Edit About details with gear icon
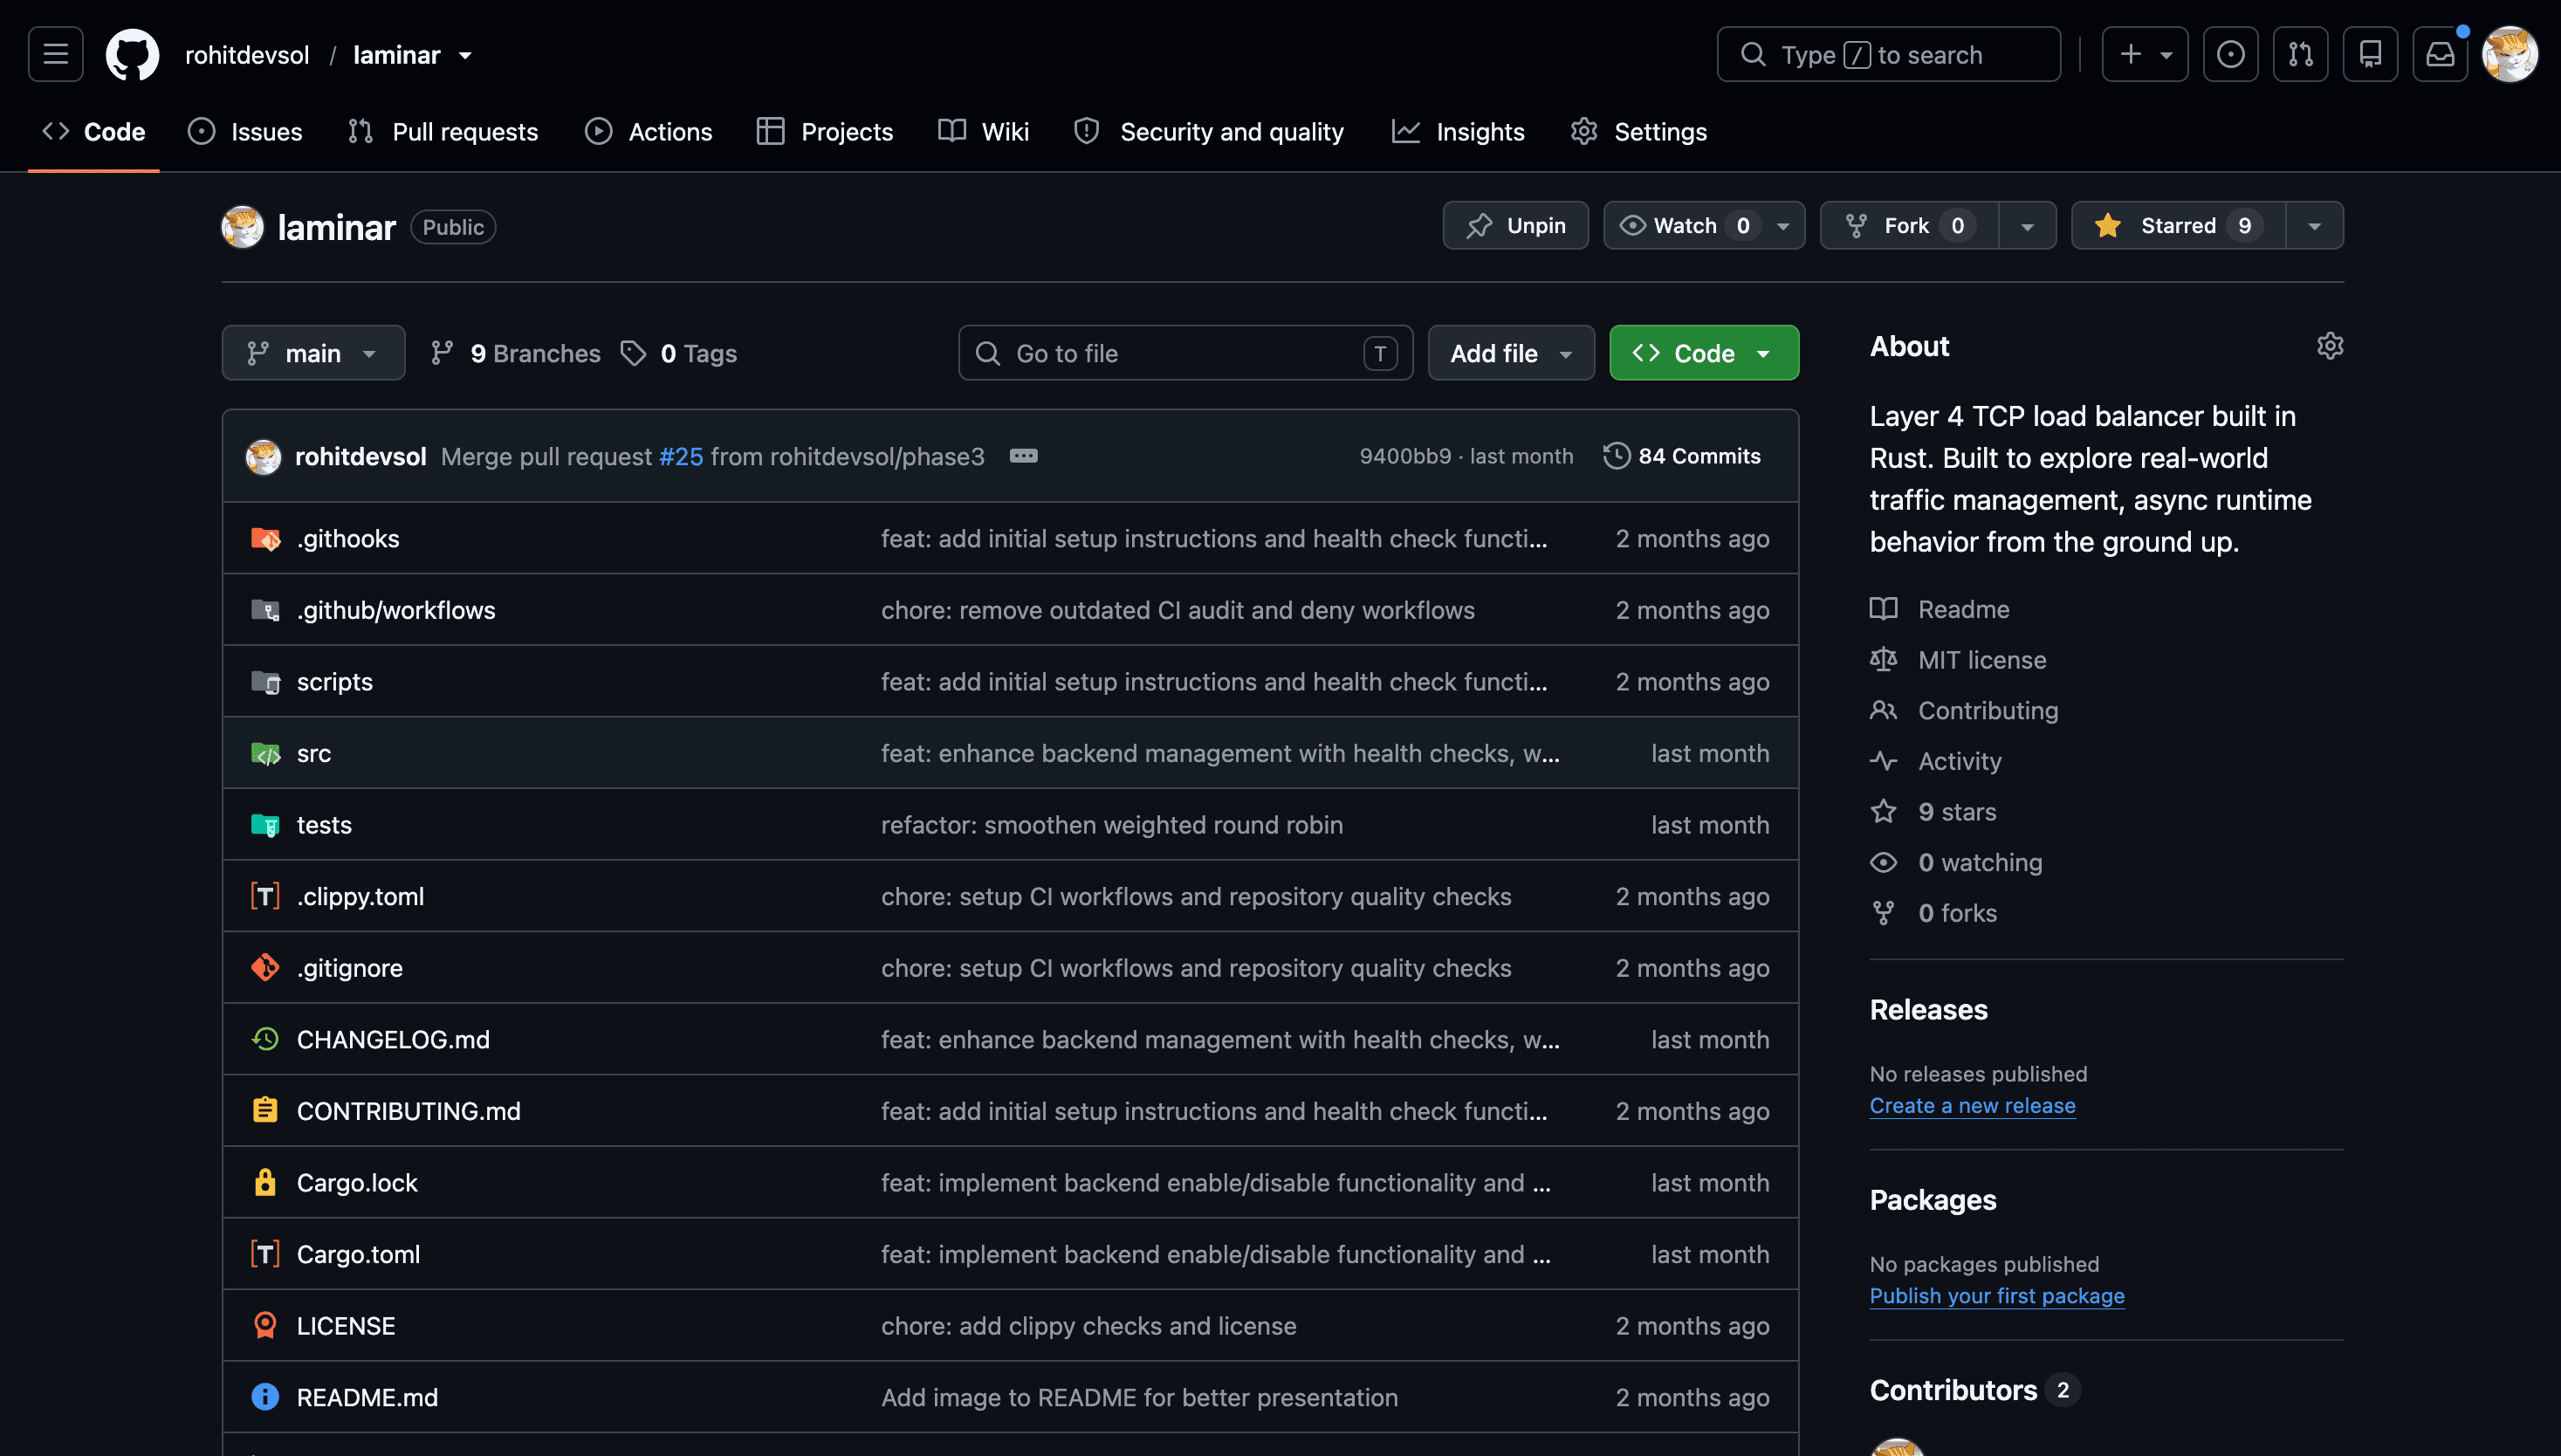The height and width of the screenshot is (1456, 2561). [2329, 346]
